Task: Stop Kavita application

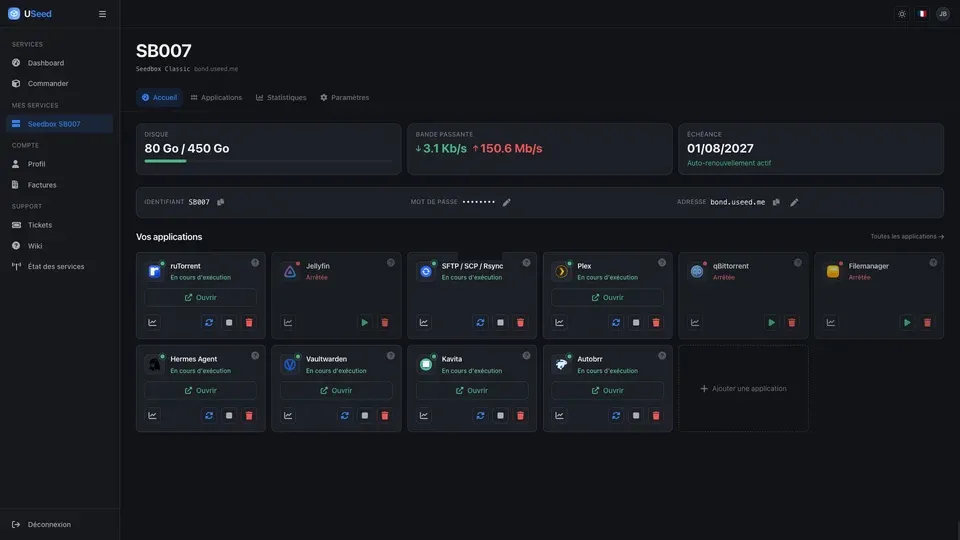Action: (x=500, y=416)
